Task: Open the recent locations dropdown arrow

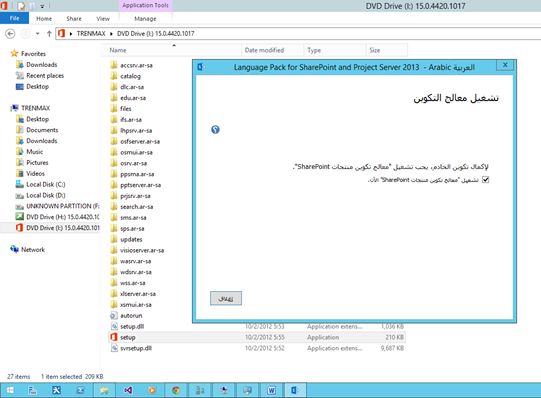Action: [x=38, y=33]
